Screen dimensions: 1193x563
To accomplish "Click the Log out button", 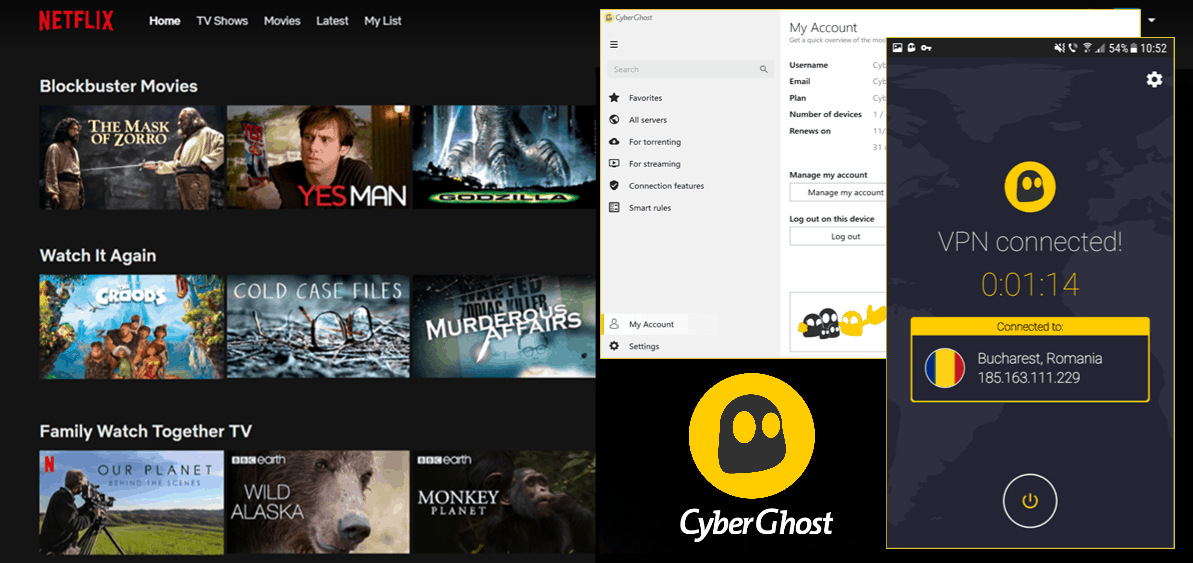I will 838,237.
